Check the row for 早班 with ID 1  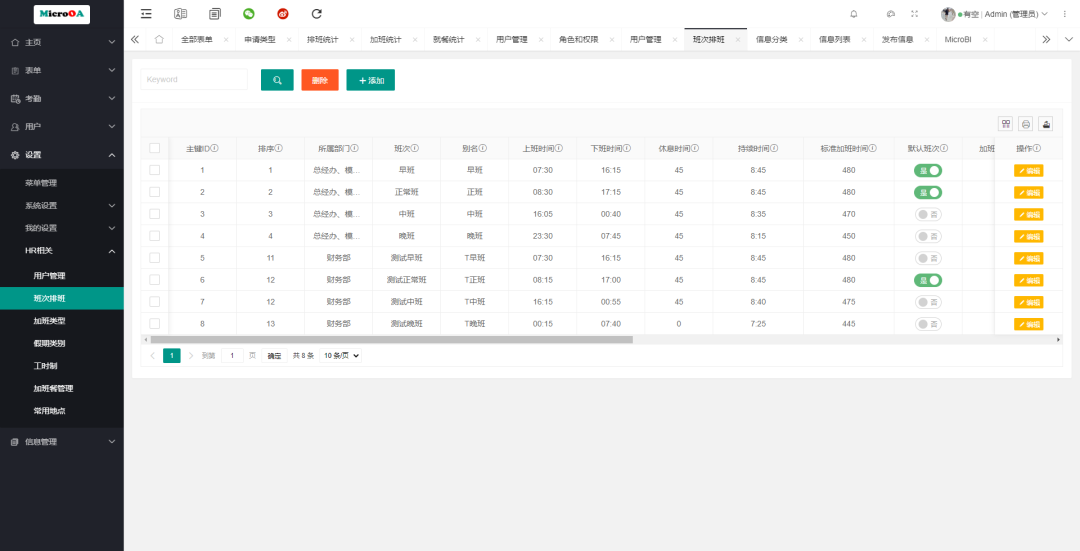point(154,169)
